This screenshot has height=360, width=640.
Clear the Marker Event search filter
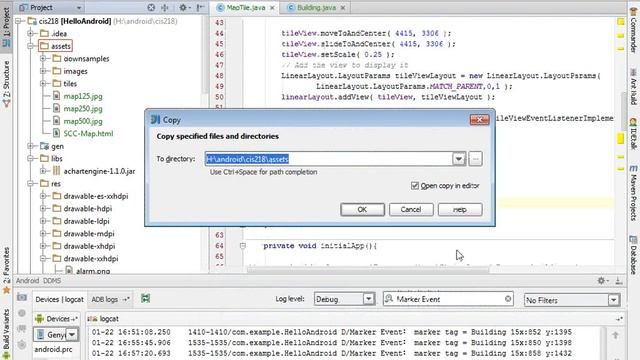(x=508, y=299)
